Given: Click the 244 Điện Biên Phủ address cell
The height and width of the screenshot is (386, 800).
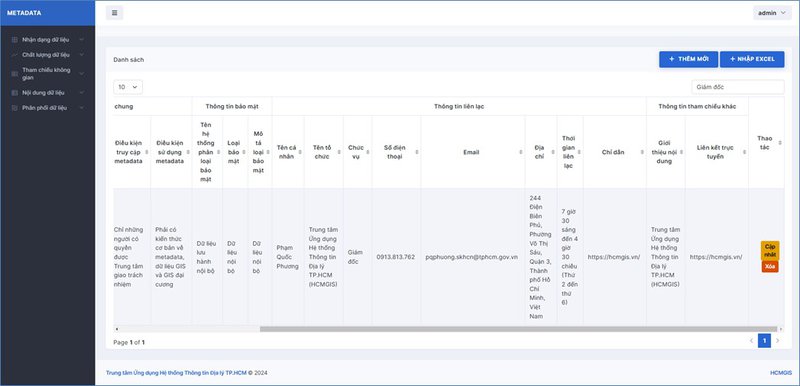Looking at the screenshot, I should click(x=540, y=257).
